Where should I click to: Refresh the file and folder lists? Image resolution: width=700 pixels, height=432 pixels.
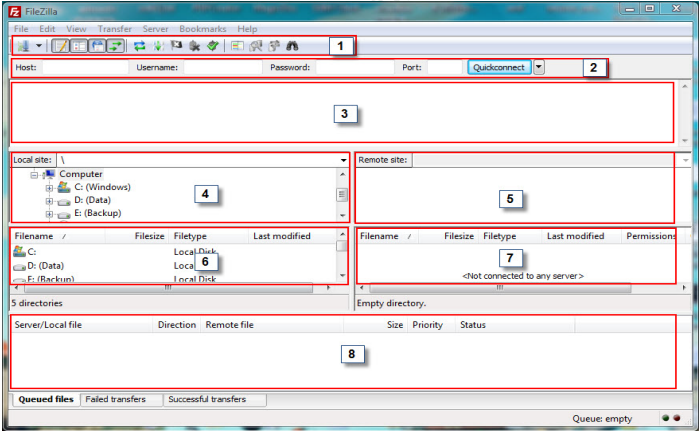[140, 46]
